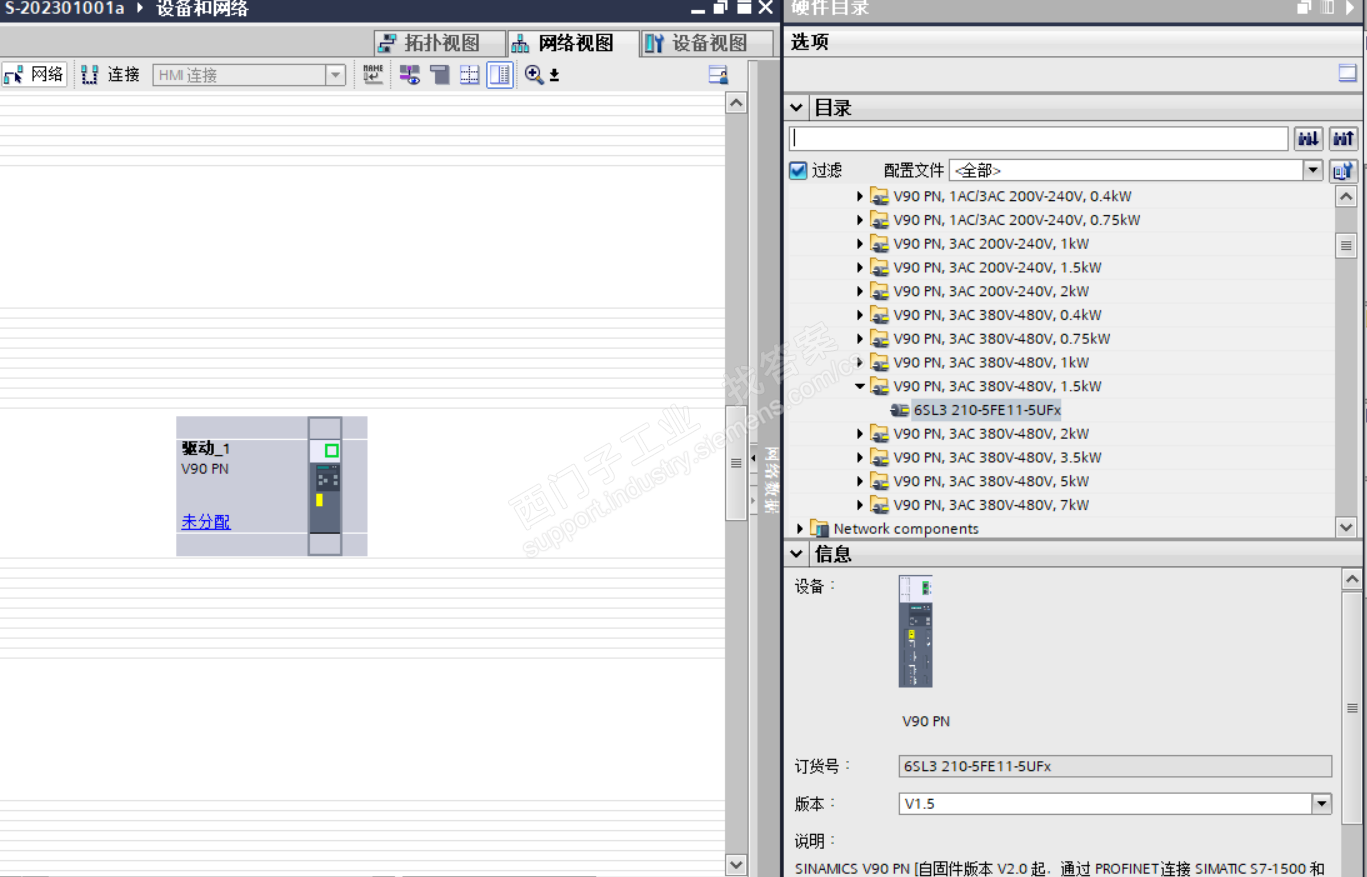The height and width of the screenshot is (877, 1367).
Task: Open the zoom level dropdown arrow
Action: (555, 76)
